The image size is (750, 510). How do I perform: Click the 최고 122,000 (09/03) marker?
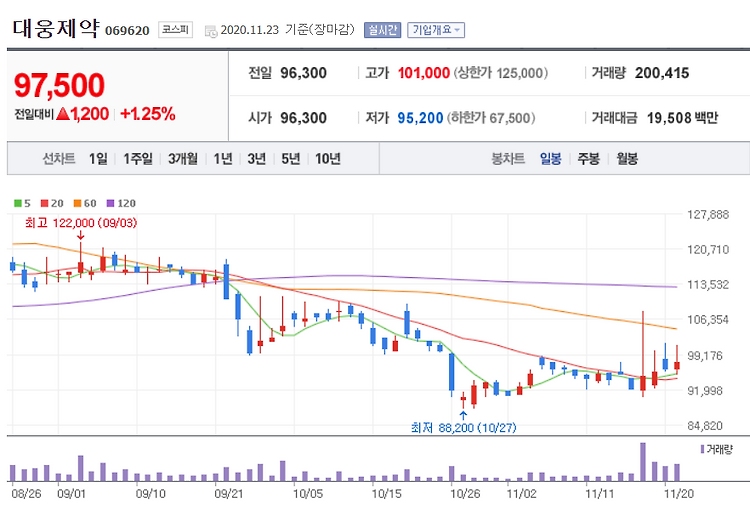point(81,223)
